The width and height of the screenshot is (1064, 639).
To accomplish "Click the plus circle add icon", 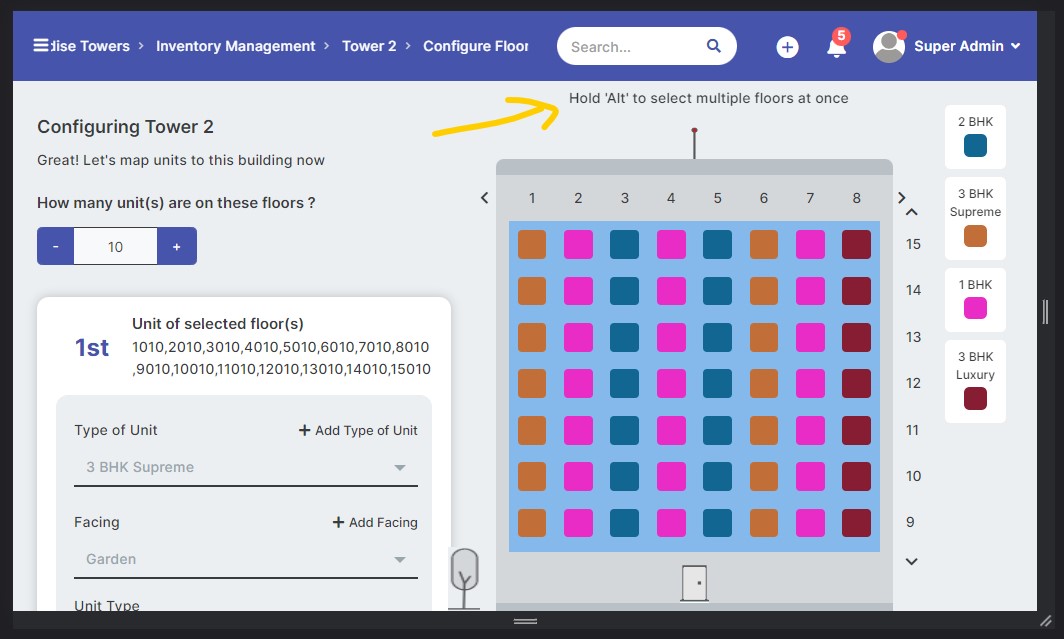I will coord(787,47).
